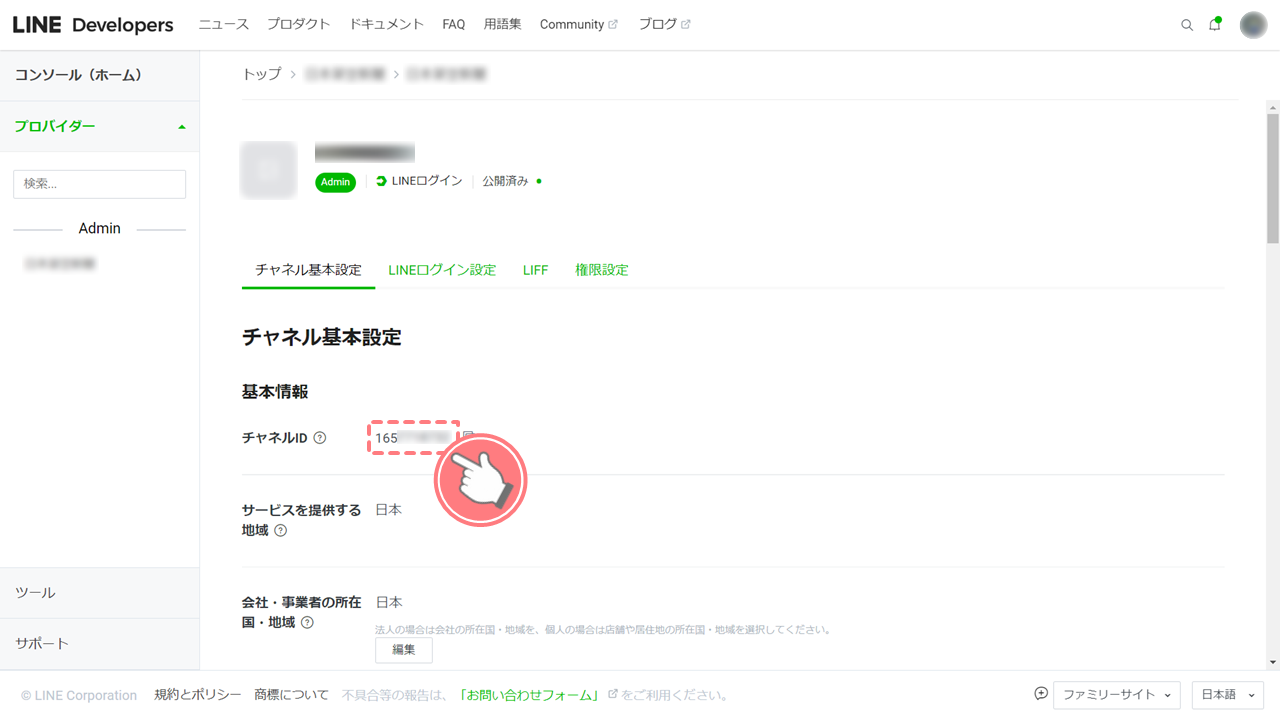Open サポート in the sidebar
Viewport: 1280px width, 720px height.
100,644
